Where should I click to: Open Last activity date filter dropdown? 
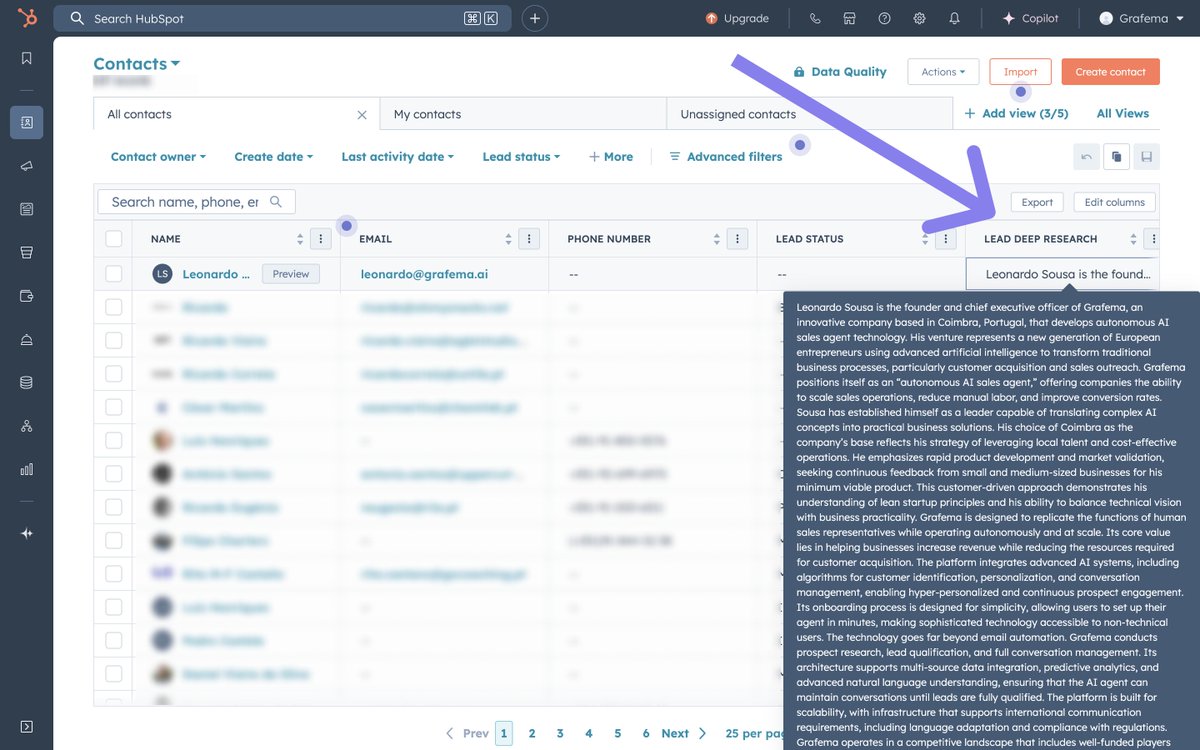pos(397,157)
